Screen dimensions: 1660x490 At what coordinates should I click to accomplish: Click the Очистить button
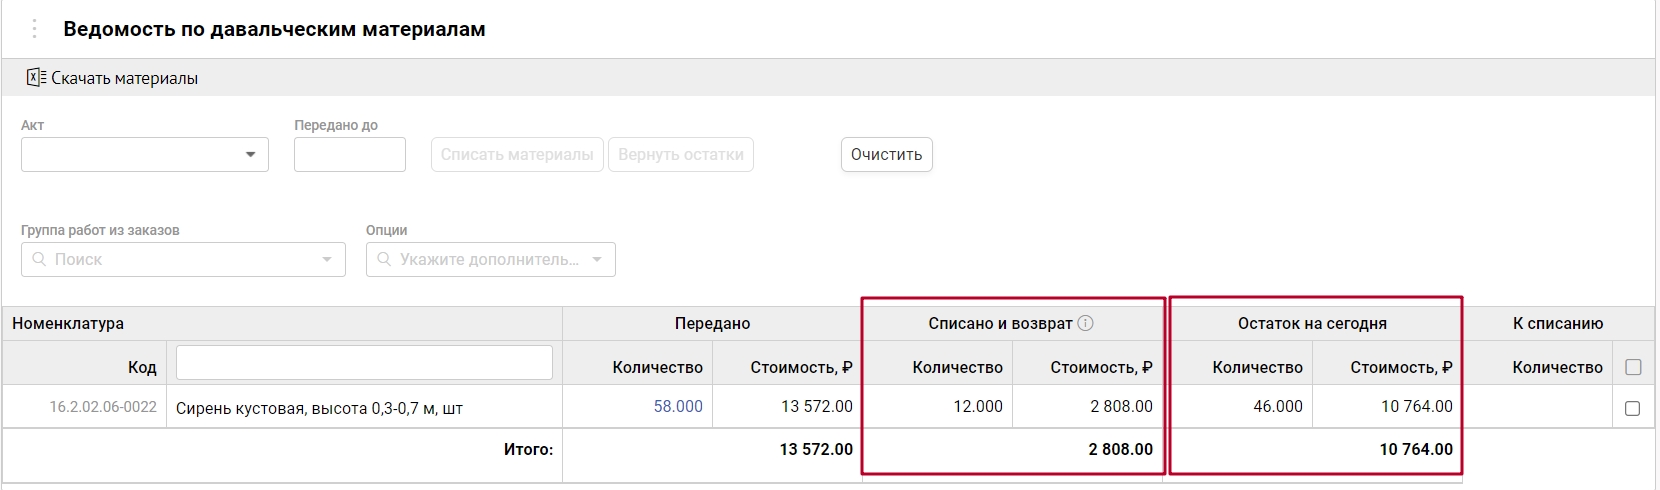886,155
